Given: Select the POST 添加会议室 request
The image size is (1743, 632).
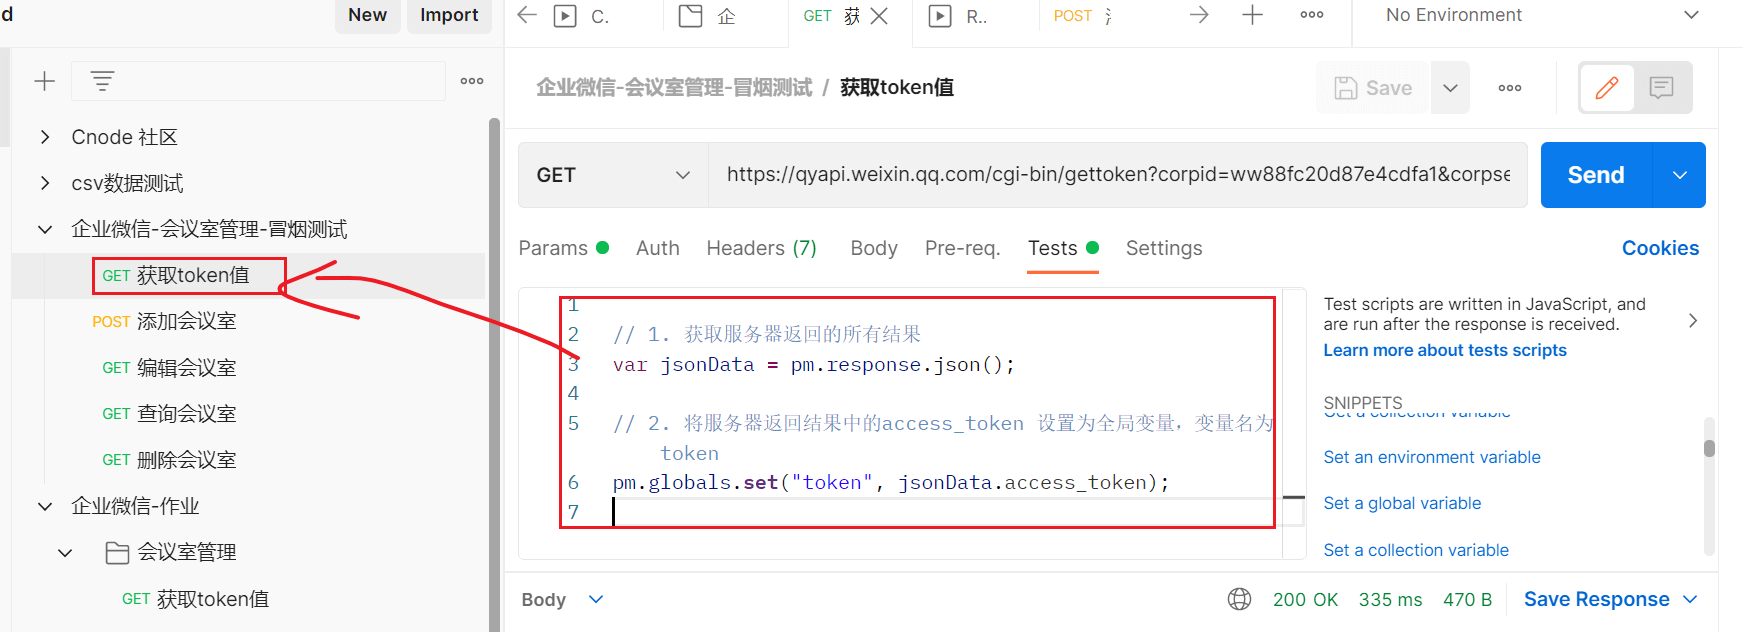Looking at the screenshot, I should (164, 321).
